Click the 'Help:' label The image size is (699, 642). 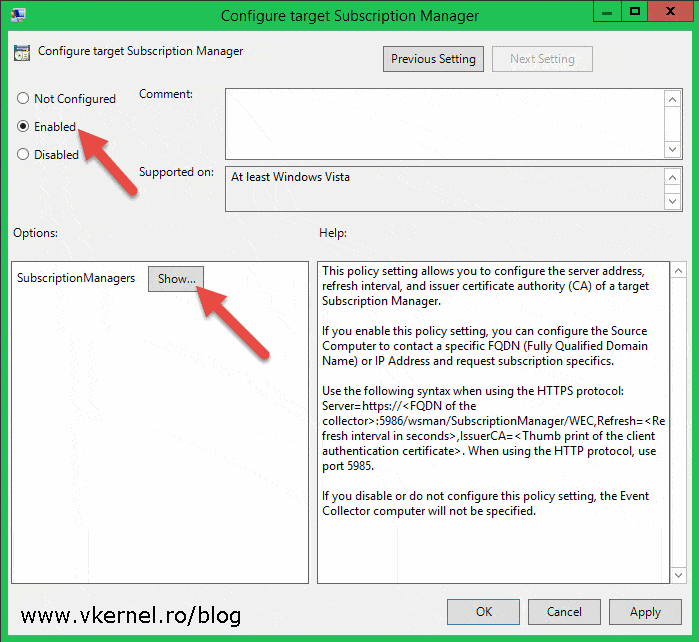click(x=333, y=233)
